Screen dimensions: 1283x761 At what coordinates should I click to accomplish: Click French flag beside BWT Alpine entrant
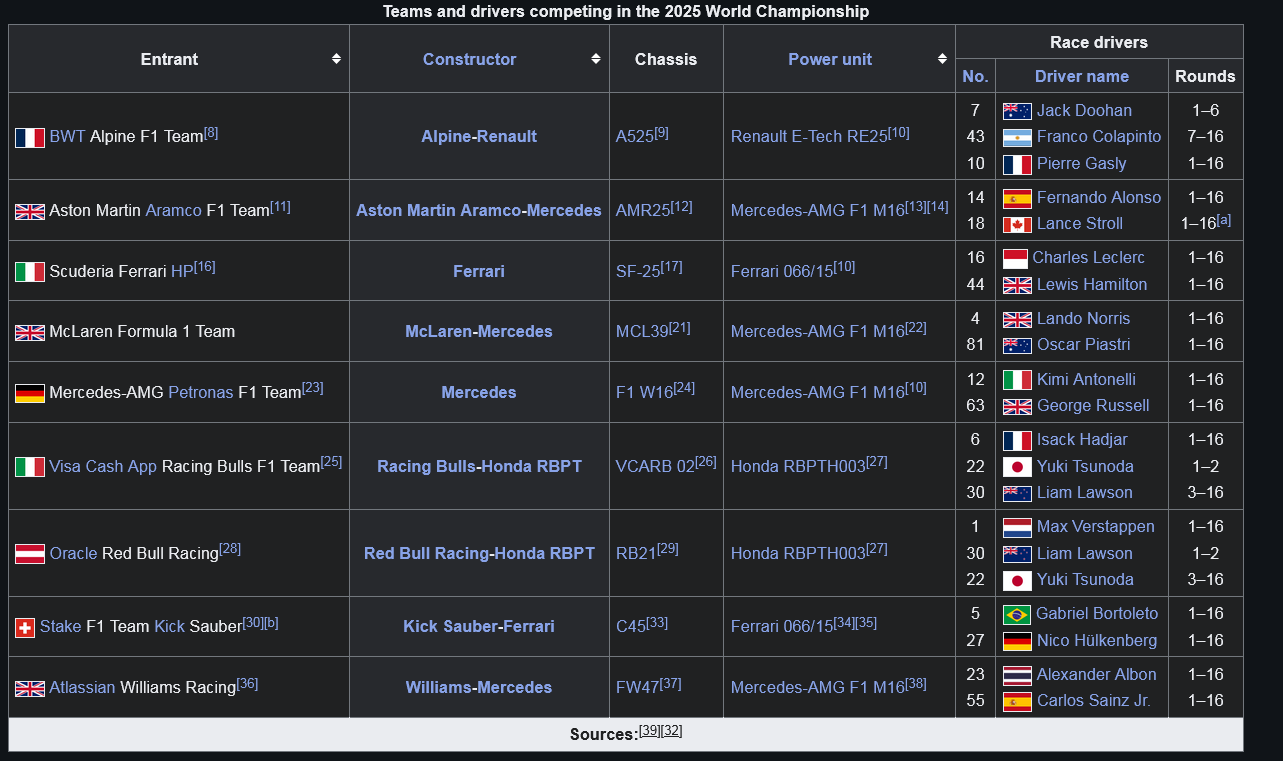(x=30, y=138)
